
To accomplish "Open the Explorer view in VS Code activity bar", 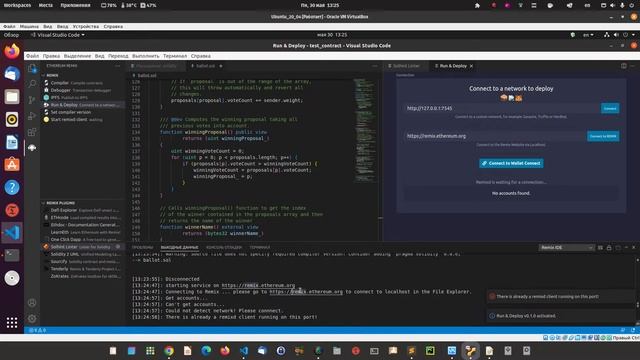I will [x=32, y=69].
